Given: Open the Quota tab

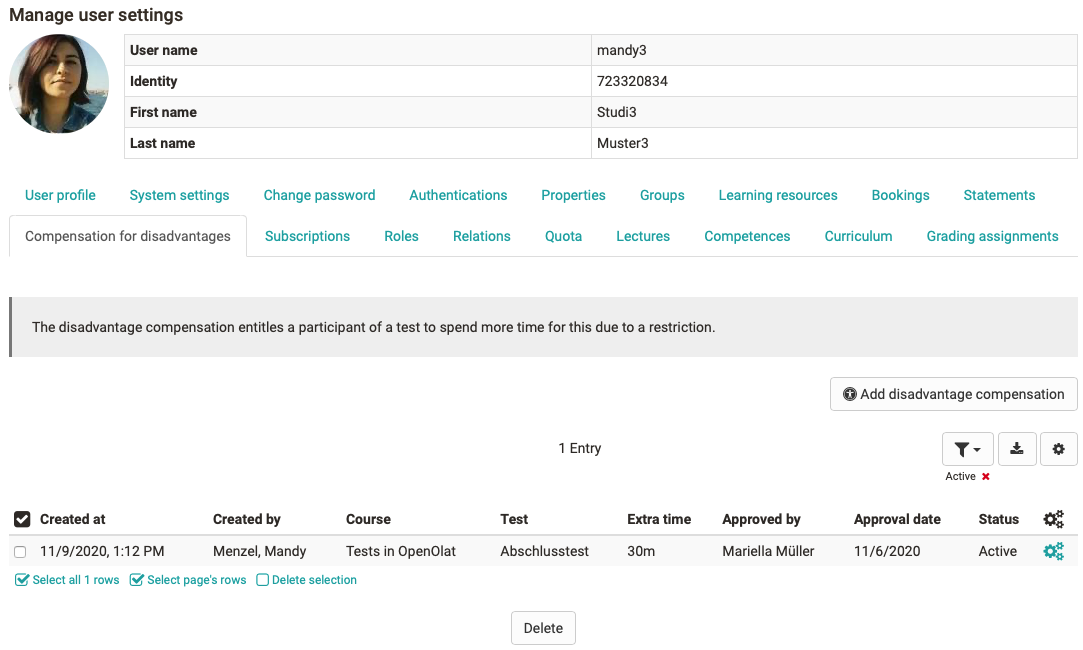Looking at the screenshot, I should [x=563, y=236].
